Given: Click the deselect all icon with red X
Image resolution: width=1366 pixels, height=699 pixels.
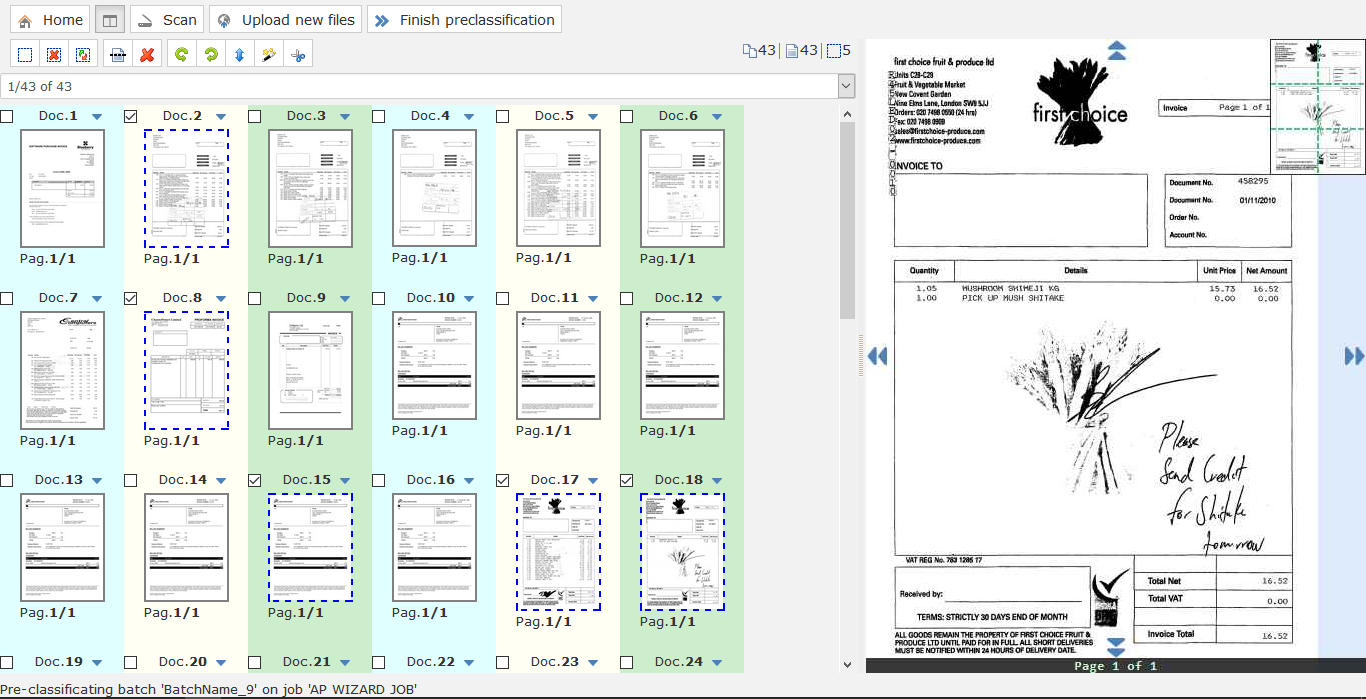Looking at the screenshot, I should tap(54, 54).
